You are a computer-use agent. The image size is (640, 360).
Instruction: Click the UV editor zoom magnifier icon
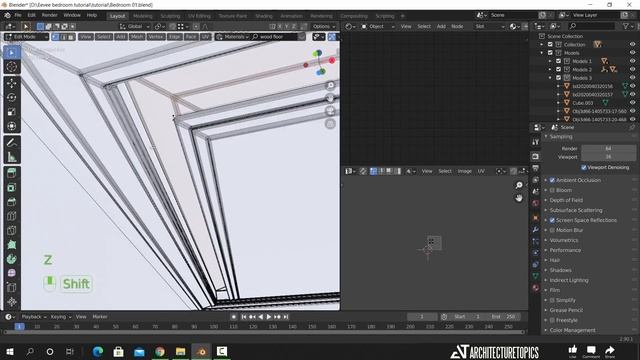519,185
